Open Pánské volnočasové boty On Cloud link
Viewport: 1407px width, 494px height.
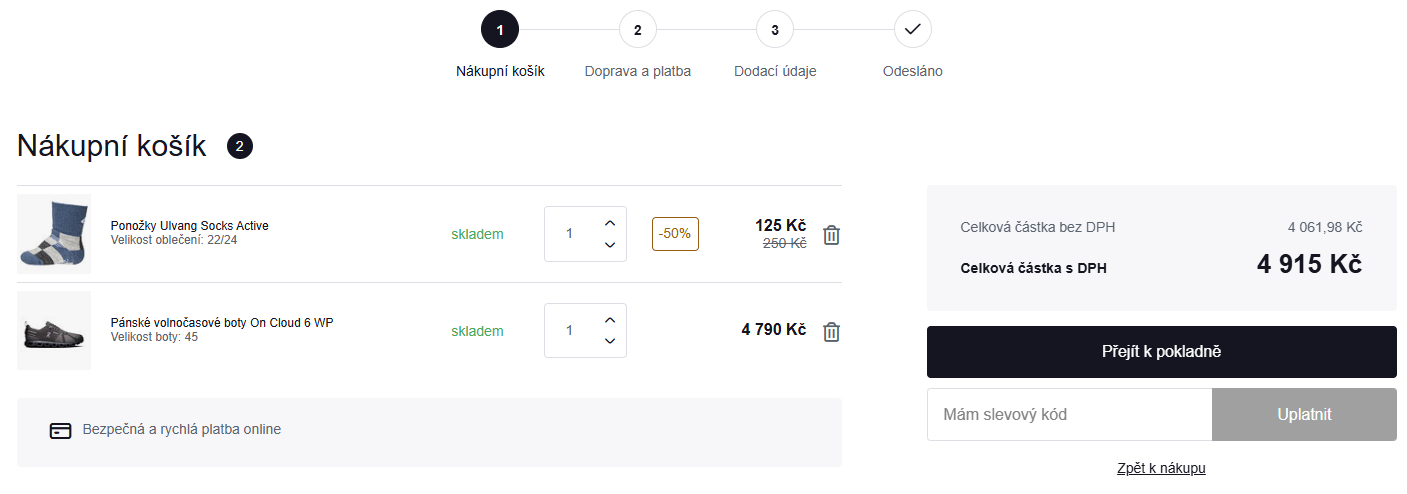point(221,323)
